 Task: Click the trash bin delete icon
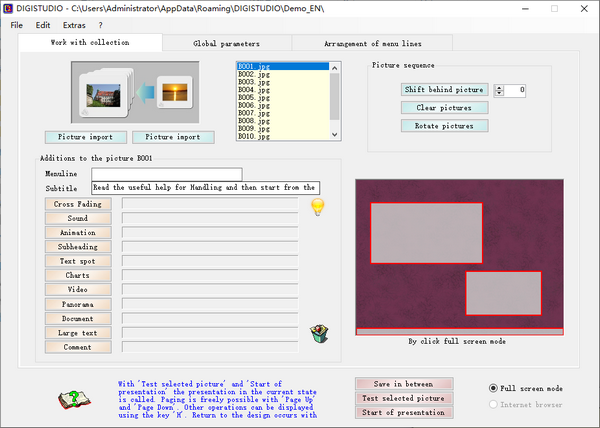point(319,334)
